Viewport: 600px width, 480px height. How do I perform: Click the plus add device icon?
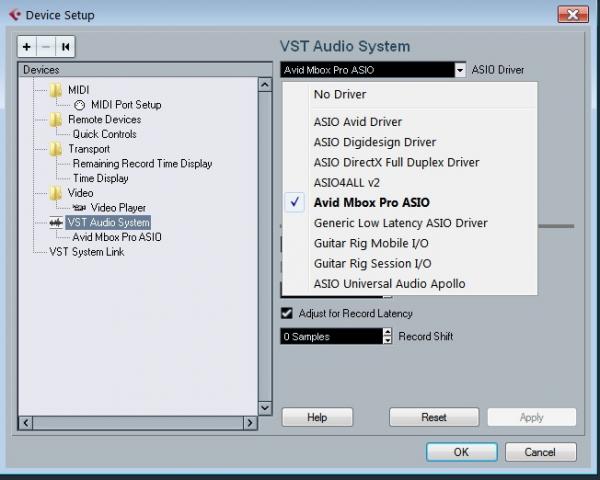click(x=27, y=47)
